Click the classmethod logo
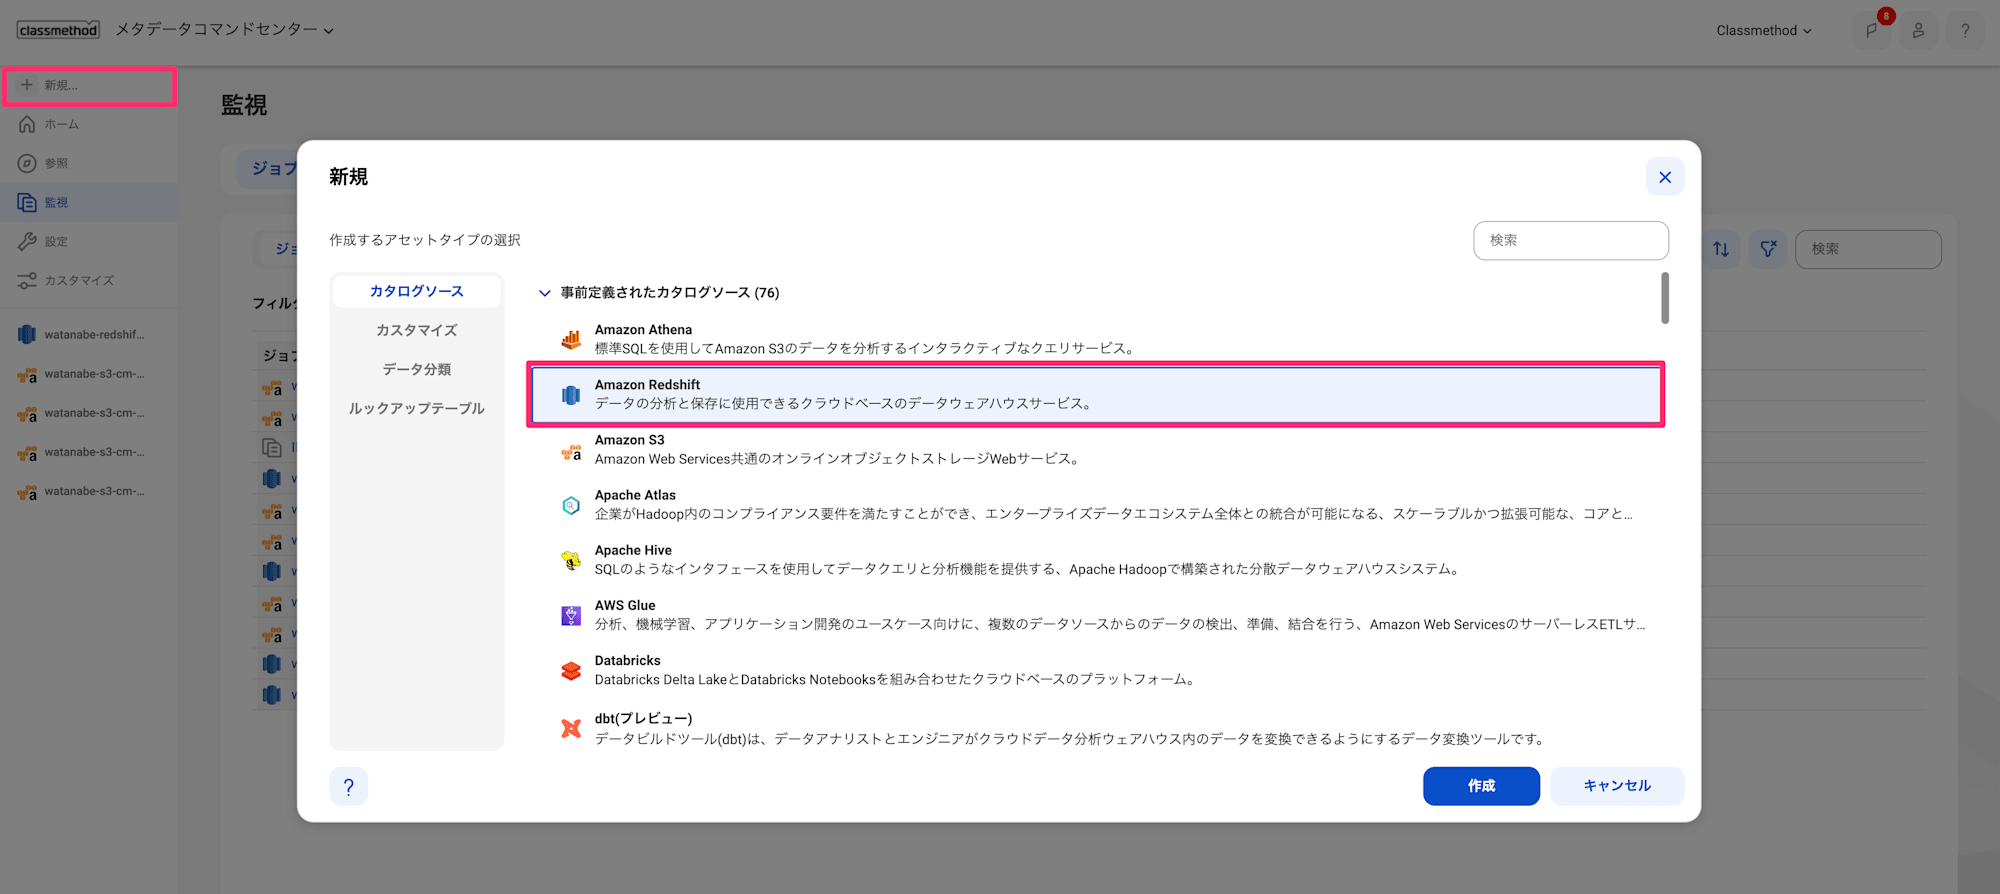The height and width of the screenshot is (894, 2000). click(x=58, y=30)
